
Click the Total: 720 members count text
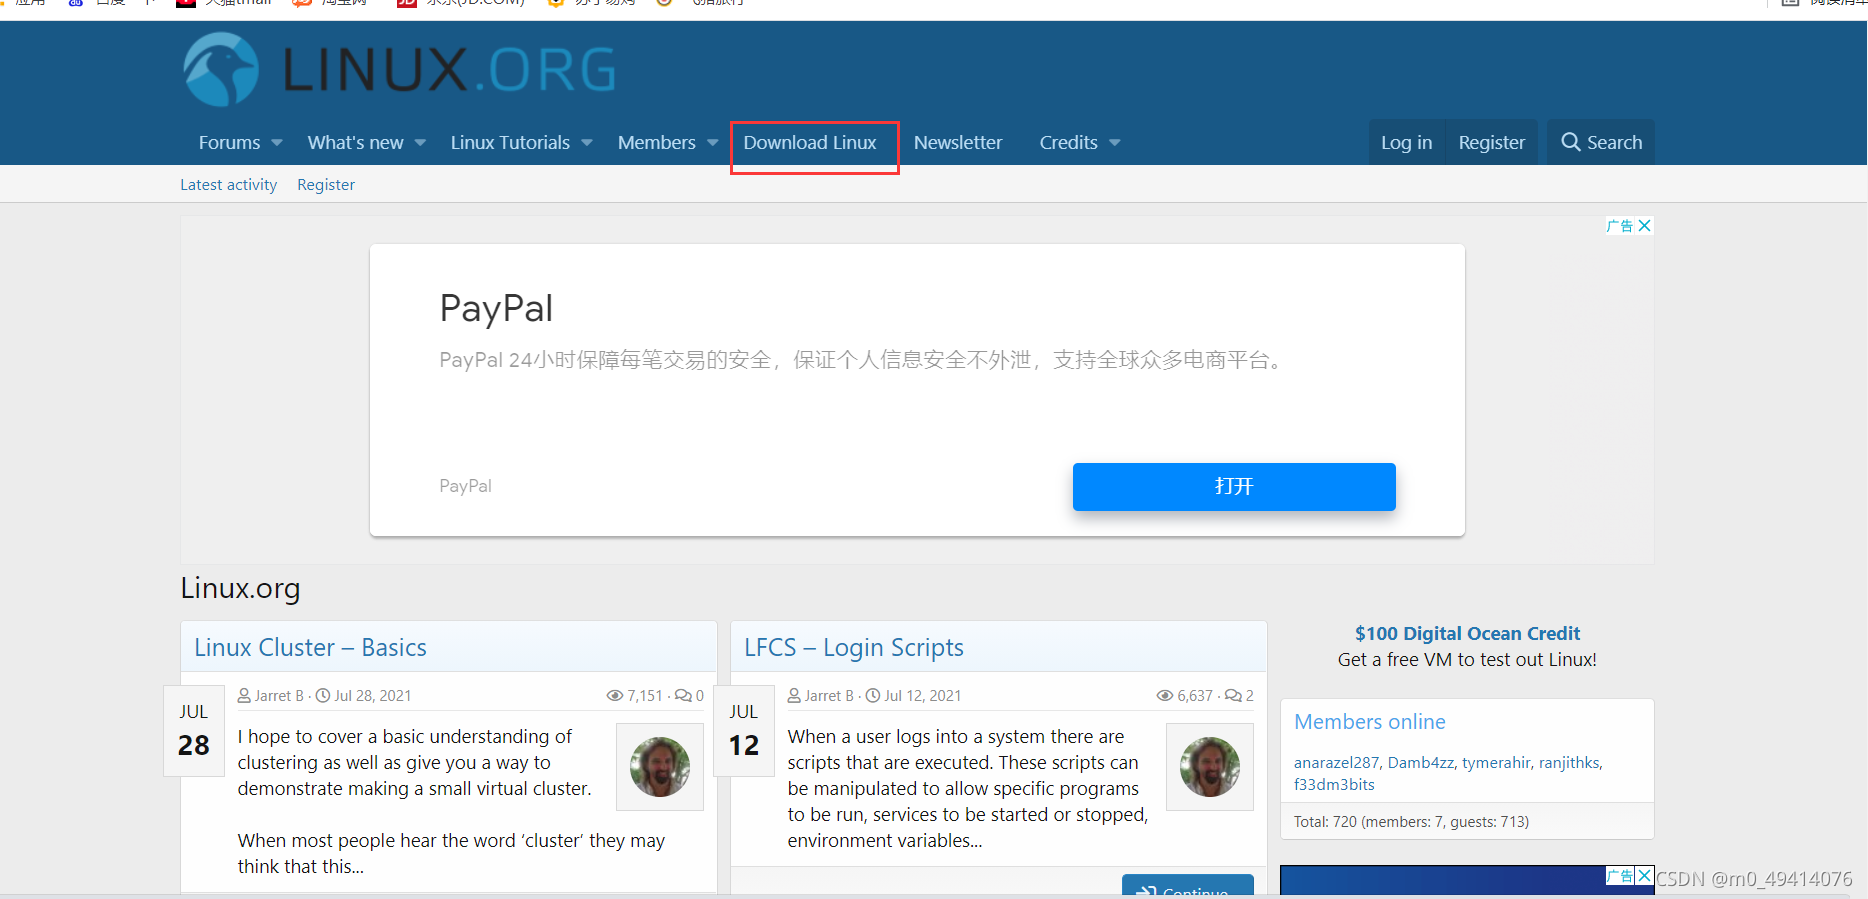click(1411, 822)
